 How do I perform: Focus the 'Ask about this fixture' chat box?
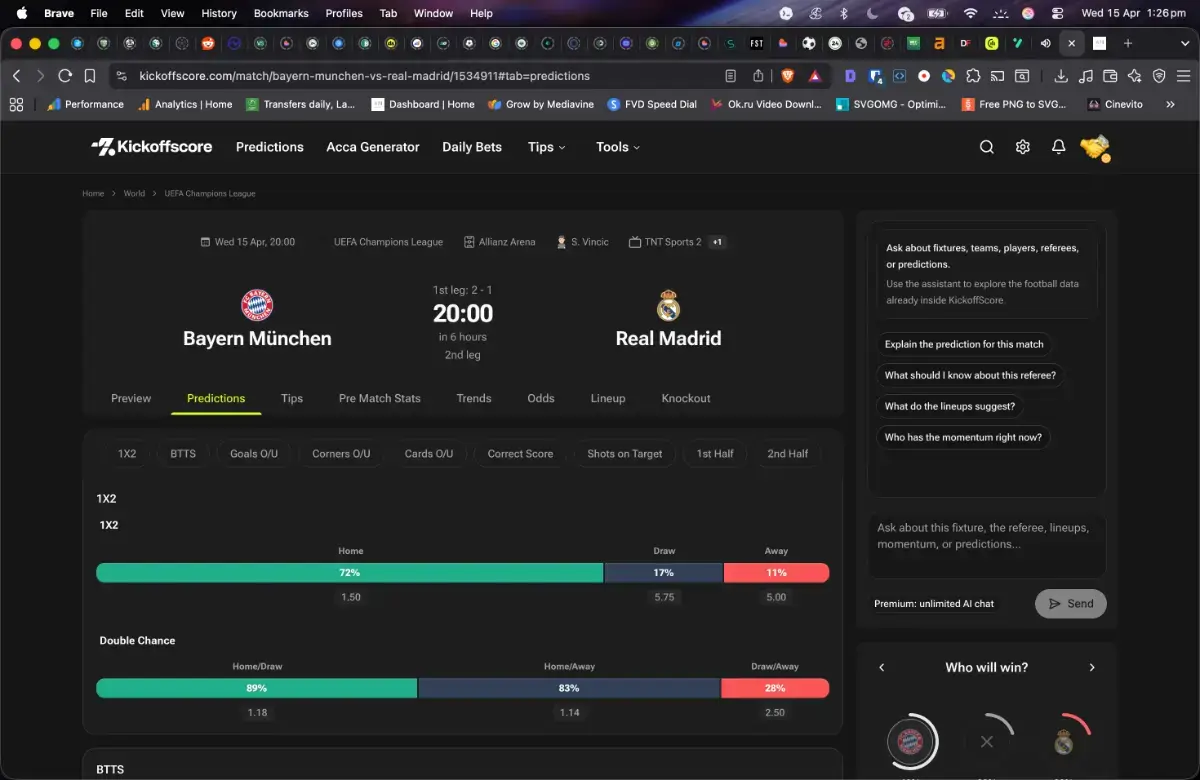click(x=987, y=546)
